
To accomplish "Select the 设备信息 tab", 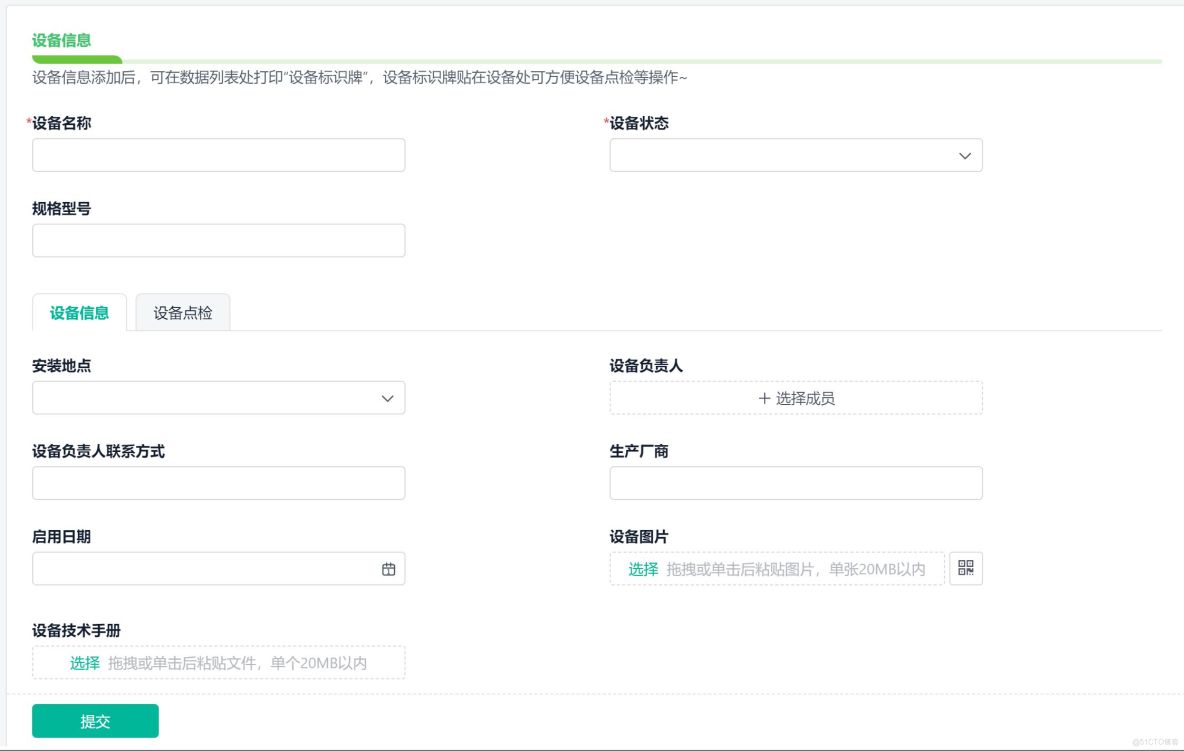I will point(80,312).
